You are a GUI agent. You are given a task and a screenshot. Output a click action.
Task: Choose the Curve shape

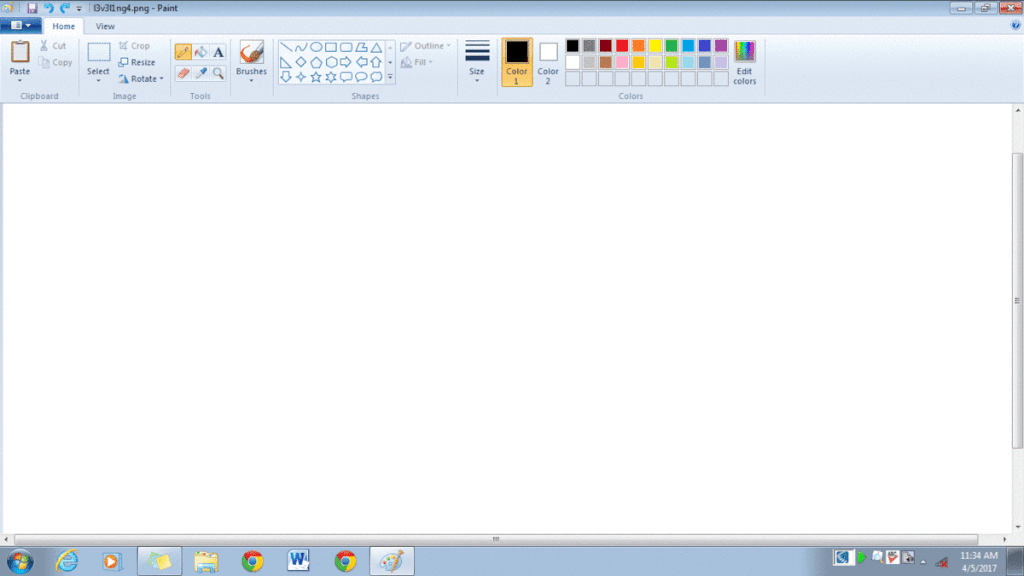301,47
